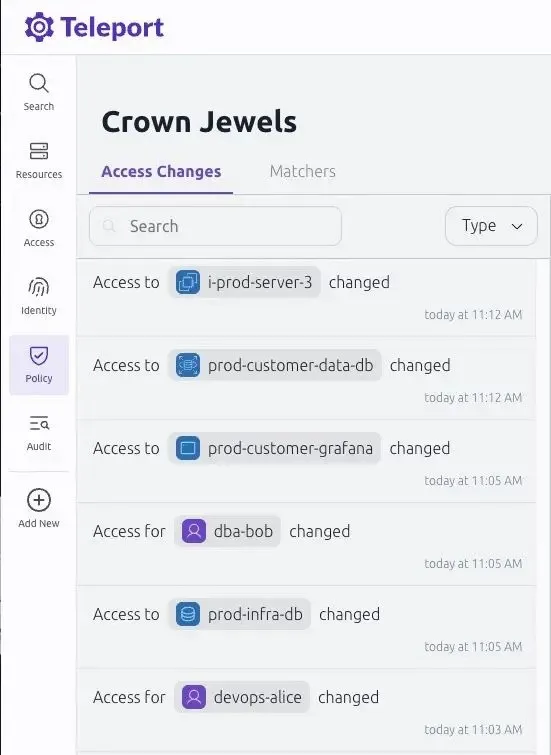The image size is (551, 755).
Task: Open the Resources sidebar section
Action: pos(39,160)
